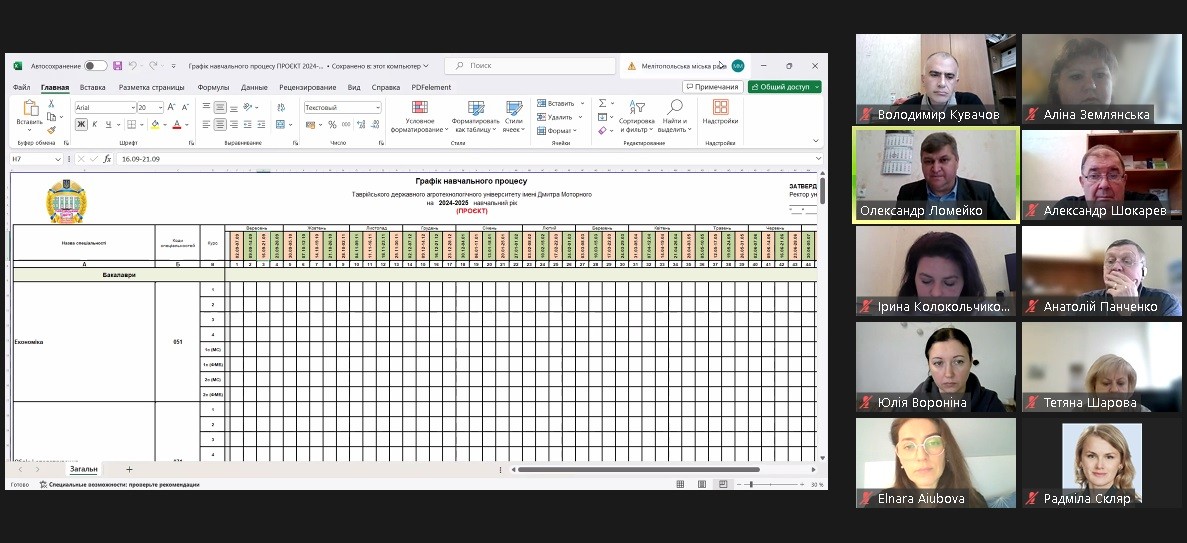Open Сортировка и фильтр menu
Screen dimensions: 1187x543
click(637, 117)
